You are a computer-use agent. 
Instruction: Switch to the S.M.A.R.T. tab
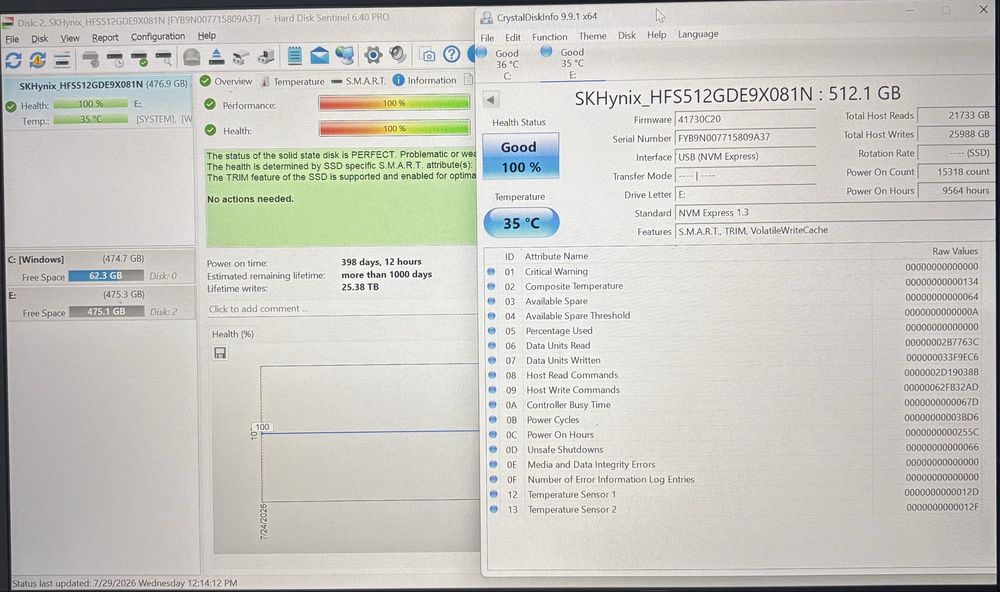click(359, 81)
